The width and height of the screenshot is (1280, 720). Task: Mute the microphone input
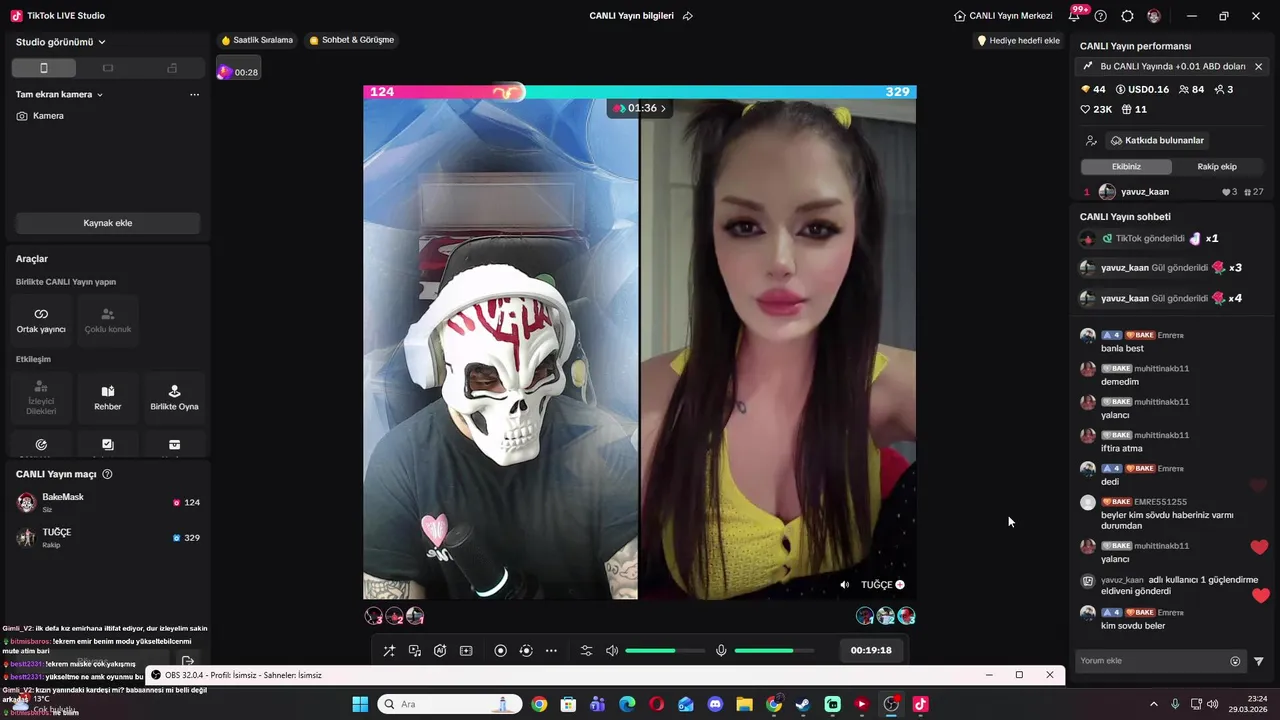coord(721,651)
